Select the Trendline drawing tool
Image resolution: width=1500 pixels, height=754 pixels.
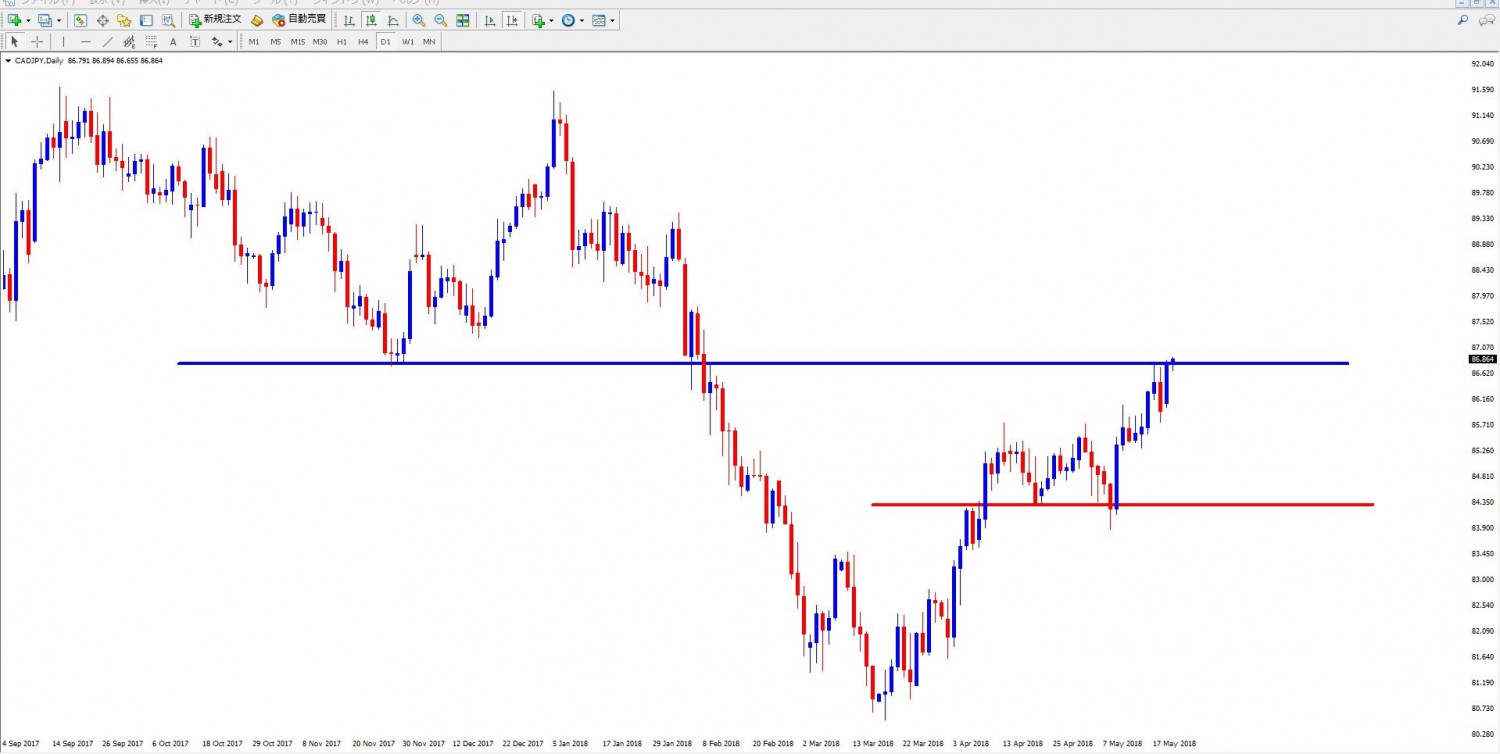[108, 41]
